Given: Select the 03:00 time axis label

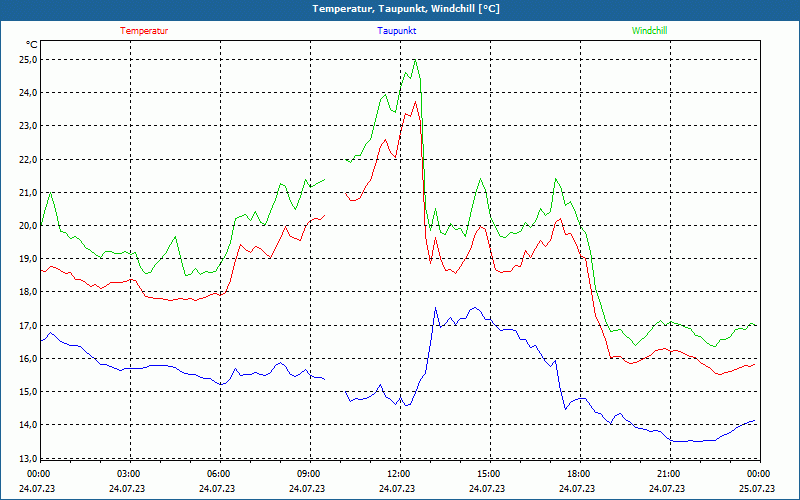Looking at the screenshot, I should pos(128,474).
